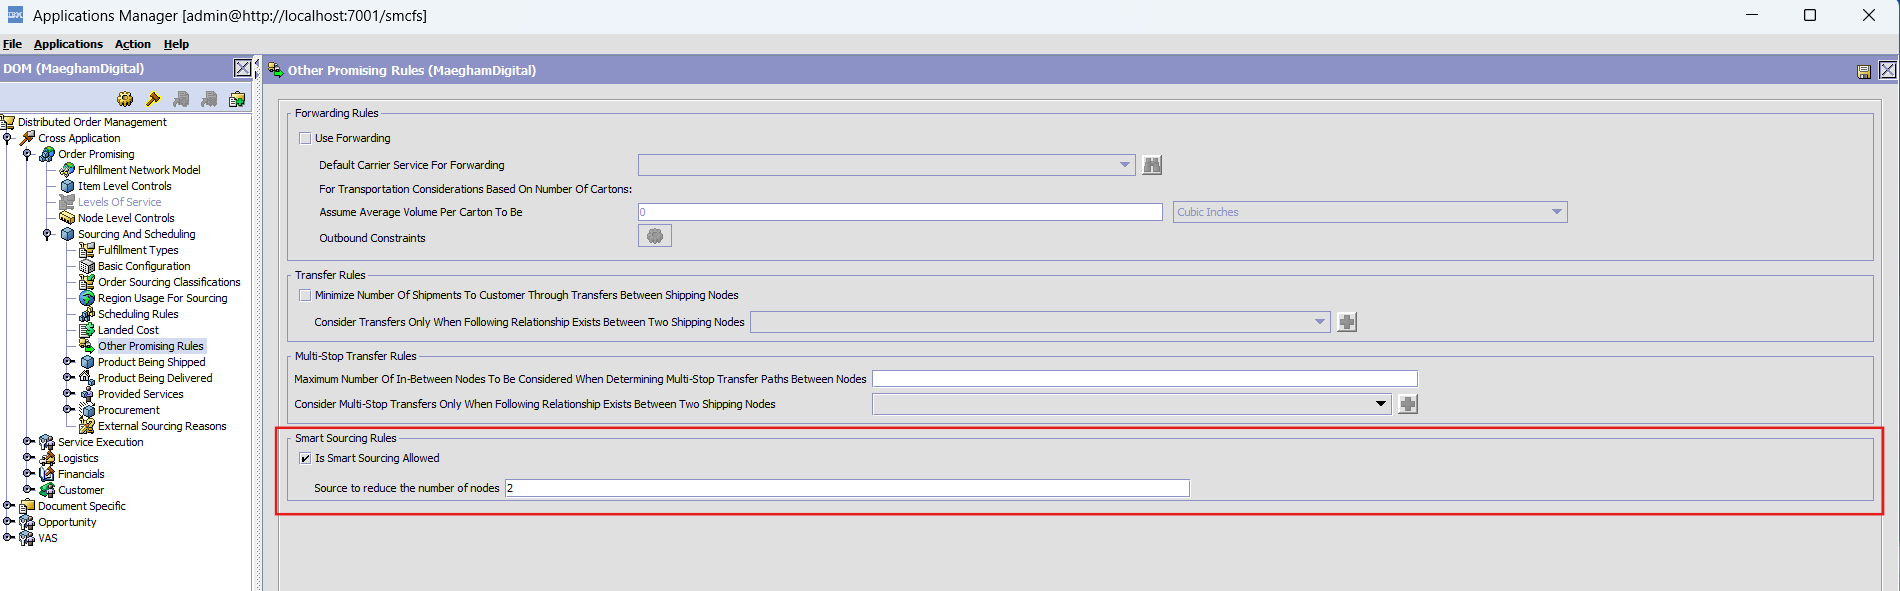This screenshot has height=591, width=1900.
Task: Click binoculars search icon beside carrier service
Action: [x=1152, y=165]
